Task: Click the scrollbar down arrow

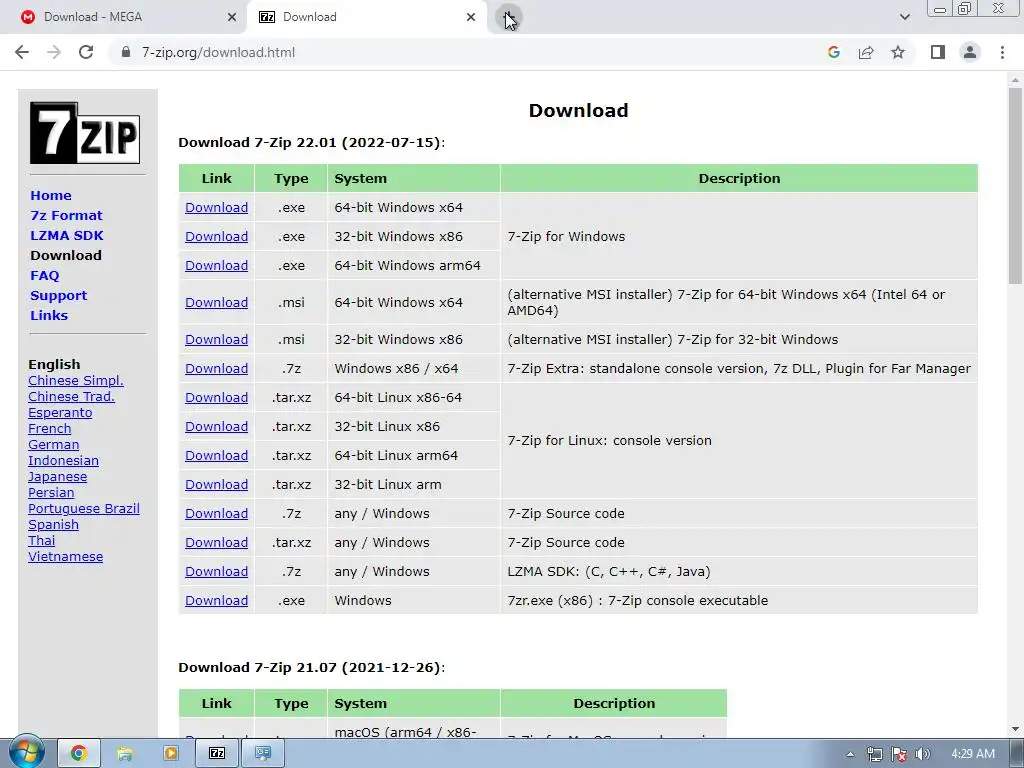Action: coord(1015,729)
